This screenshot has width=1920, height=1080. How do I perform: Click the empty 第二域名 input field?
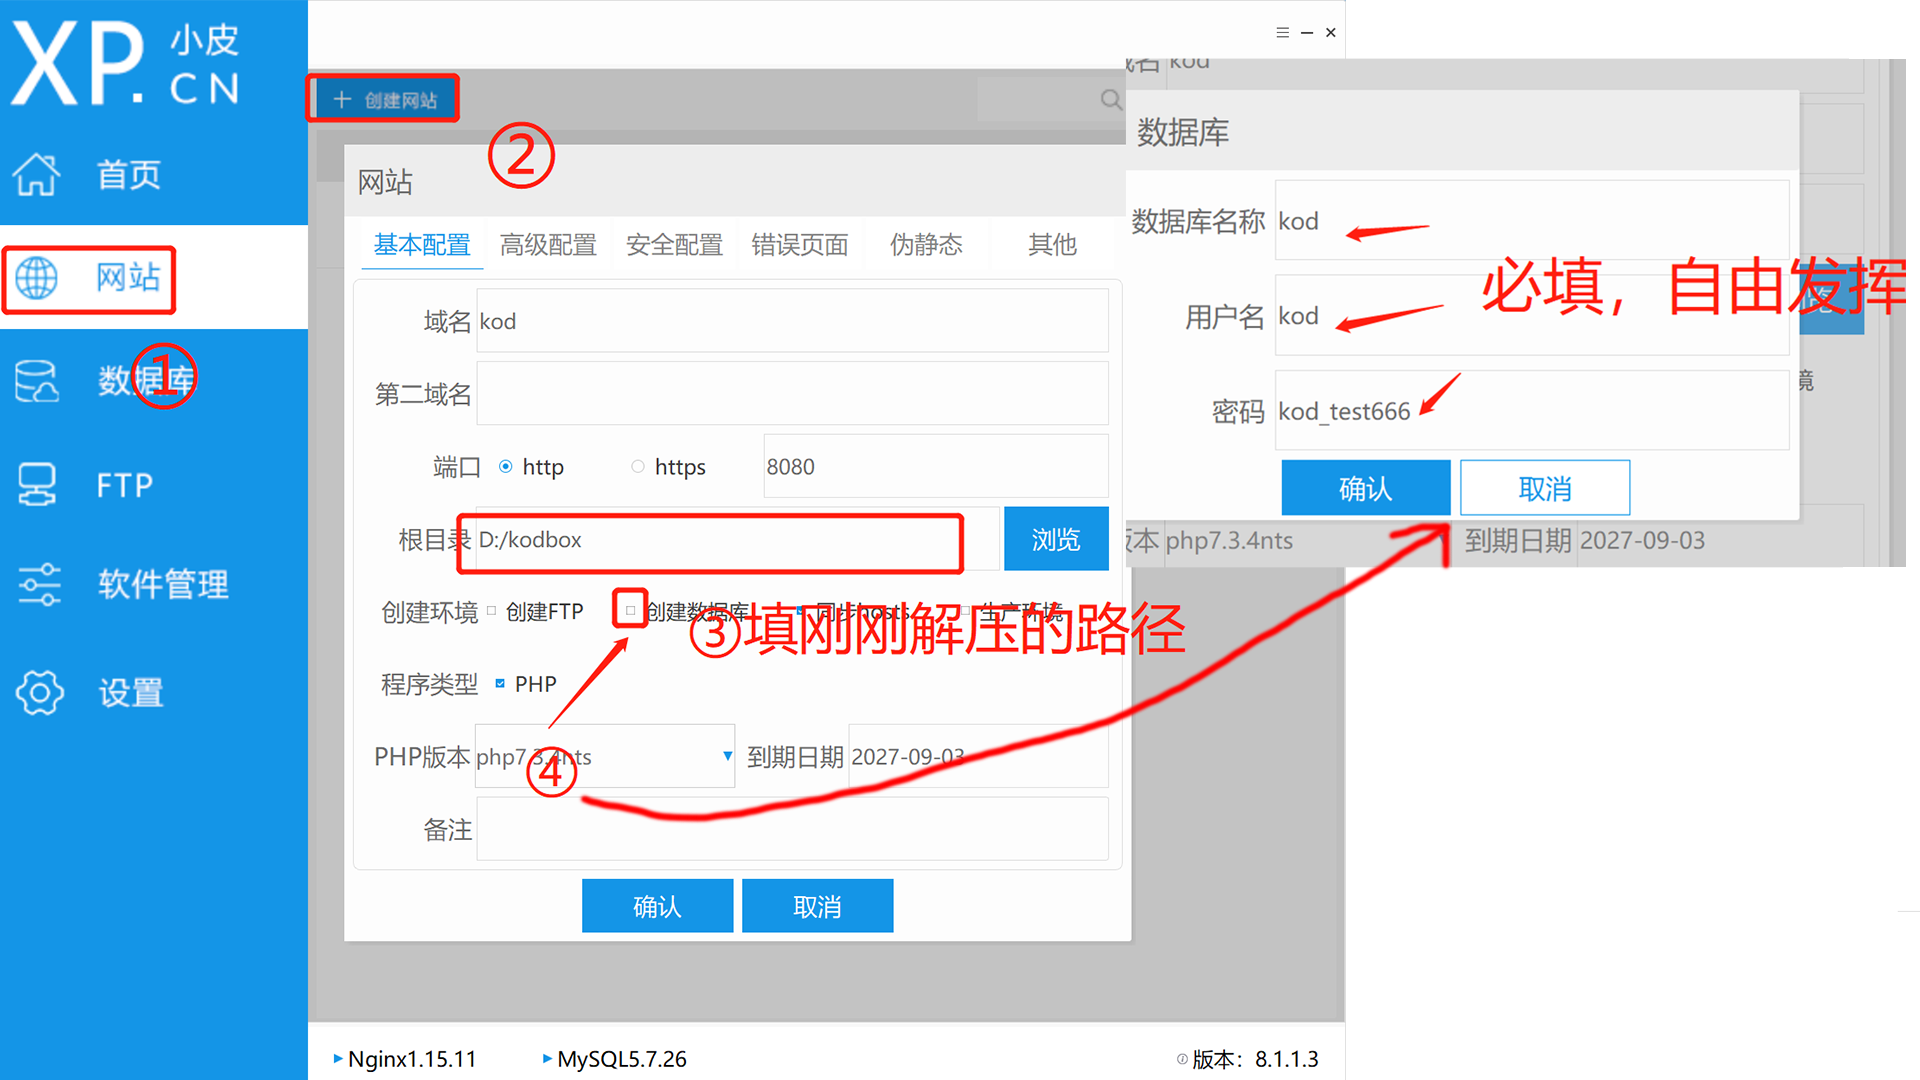click(792, 394)
